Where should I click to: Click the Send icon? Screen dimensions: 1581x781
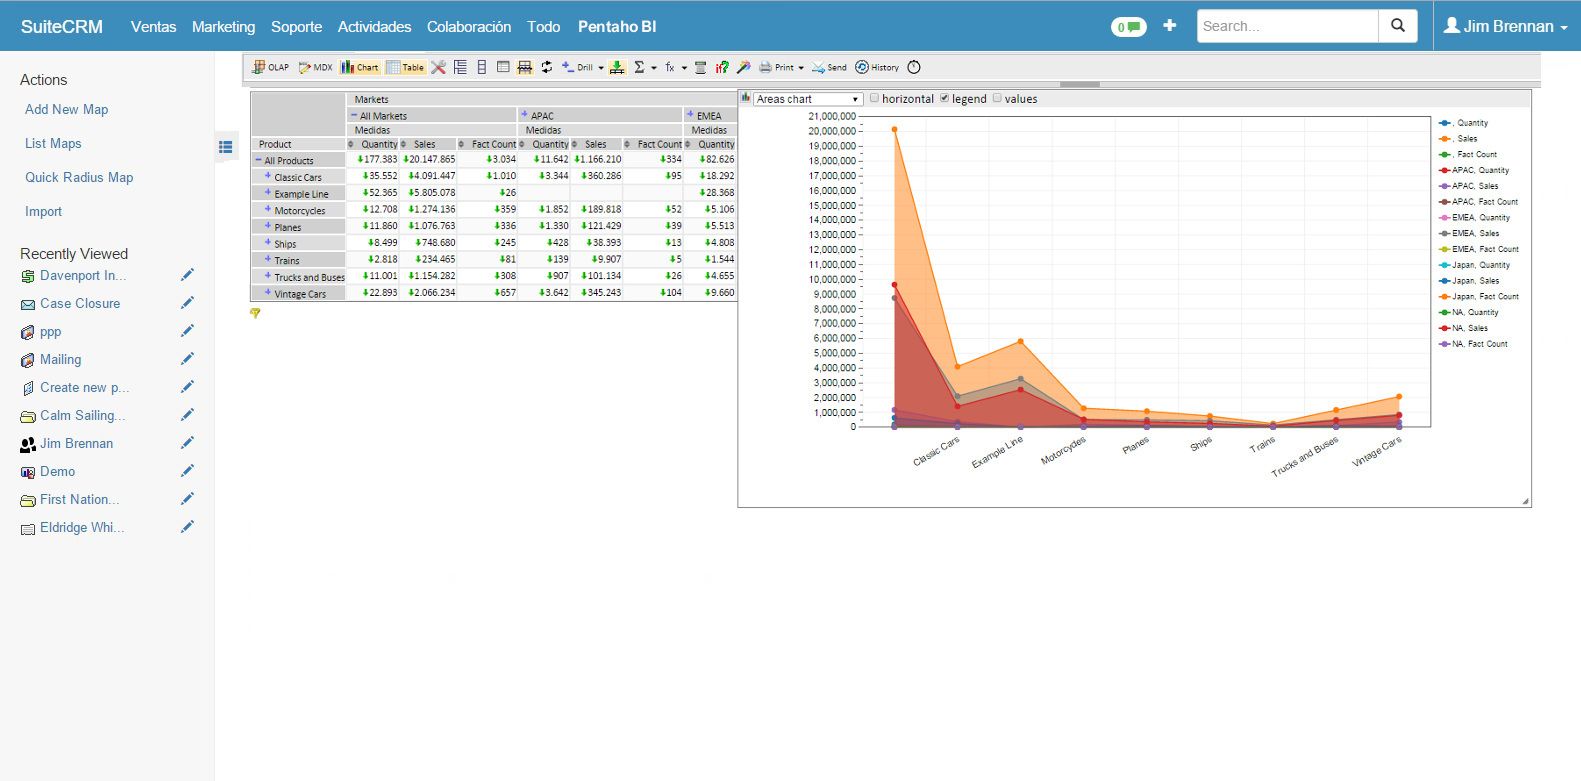pyautogui.click(x=828, y=67)
